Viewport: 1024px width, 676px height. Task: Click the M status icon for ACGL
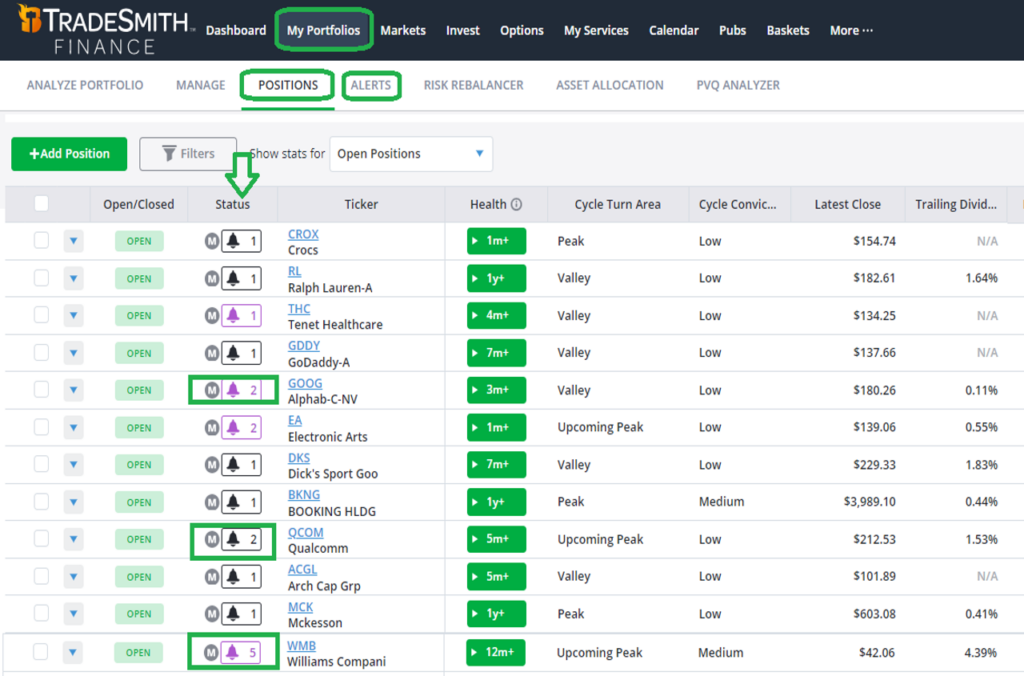[x=212, y=576]
